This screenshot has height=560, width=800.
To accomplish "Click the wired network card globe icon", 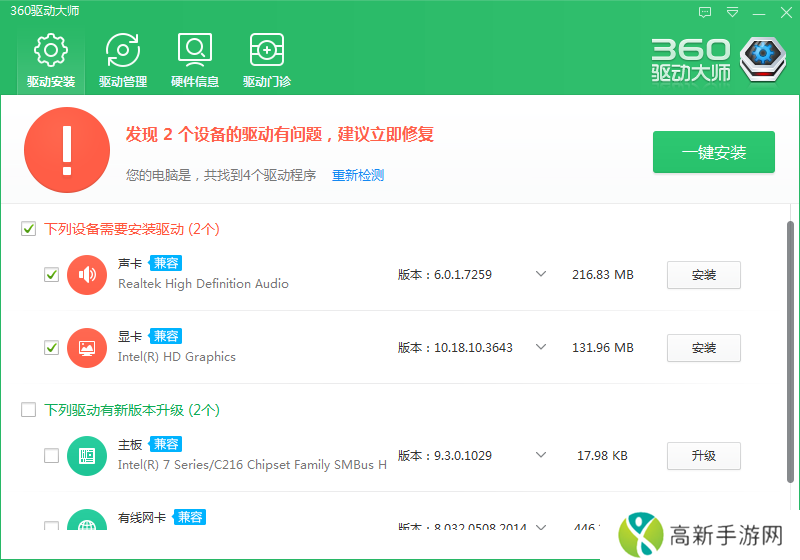I will click(x=87, y=520).
